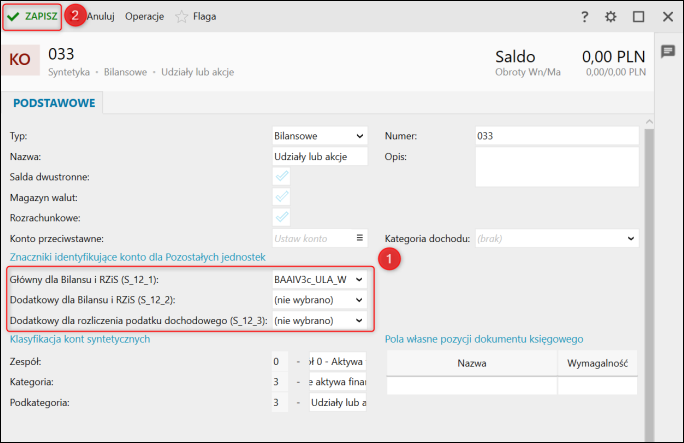
Task: Click the Zapisz save button
Action: point(32,17)
